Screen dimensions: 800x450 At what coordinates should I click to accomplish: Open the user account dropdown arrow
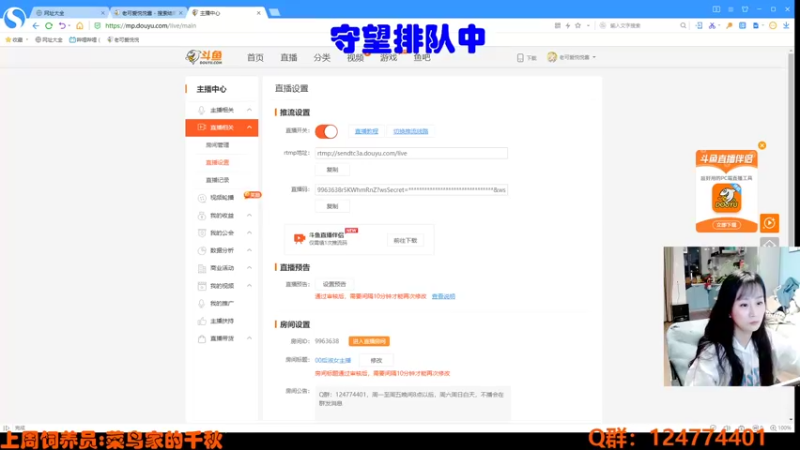click(594, 58)
